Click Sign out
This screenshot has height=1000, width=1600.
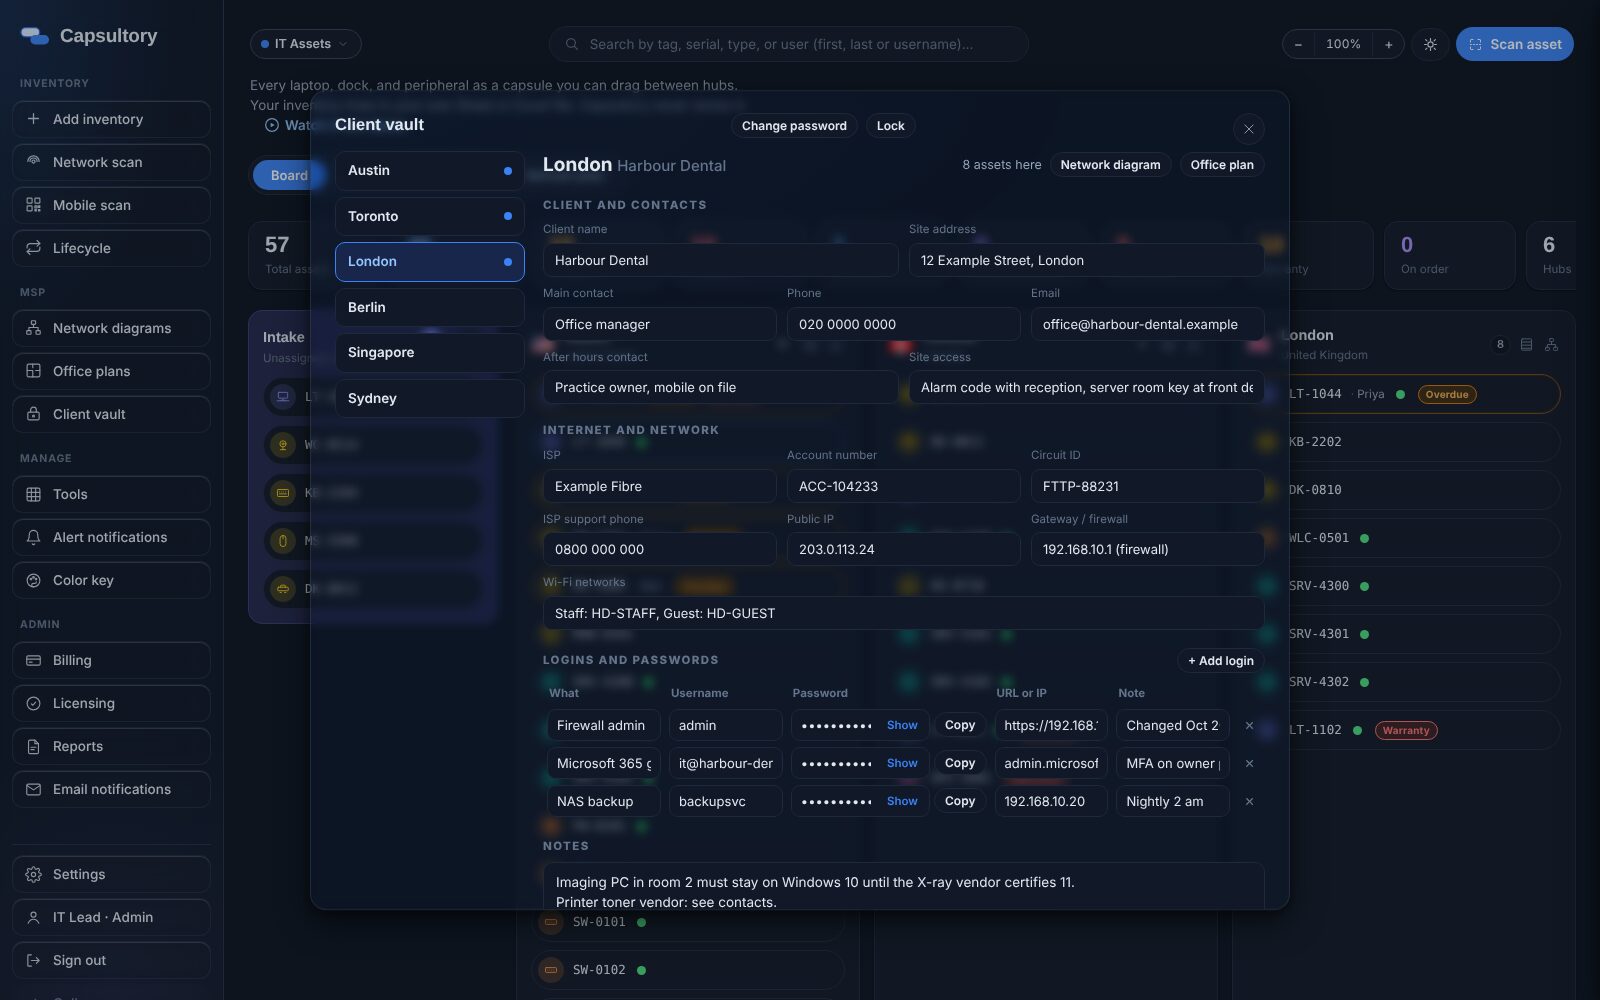coord(111,960)
